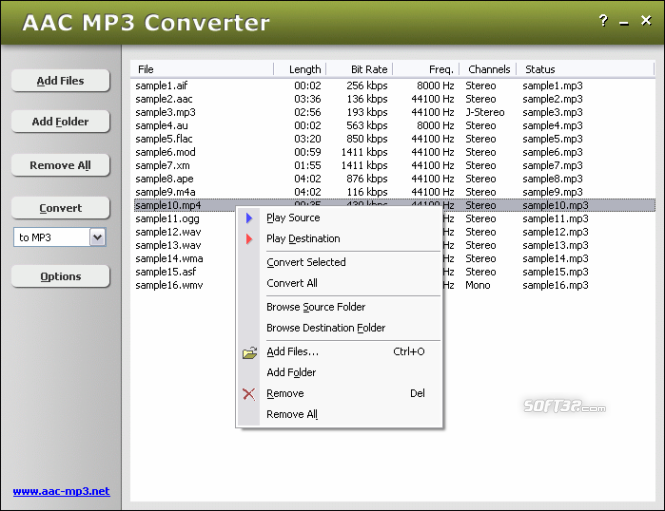
Task: Choose Add Files... in the context menu
Action: click(293, 352)
